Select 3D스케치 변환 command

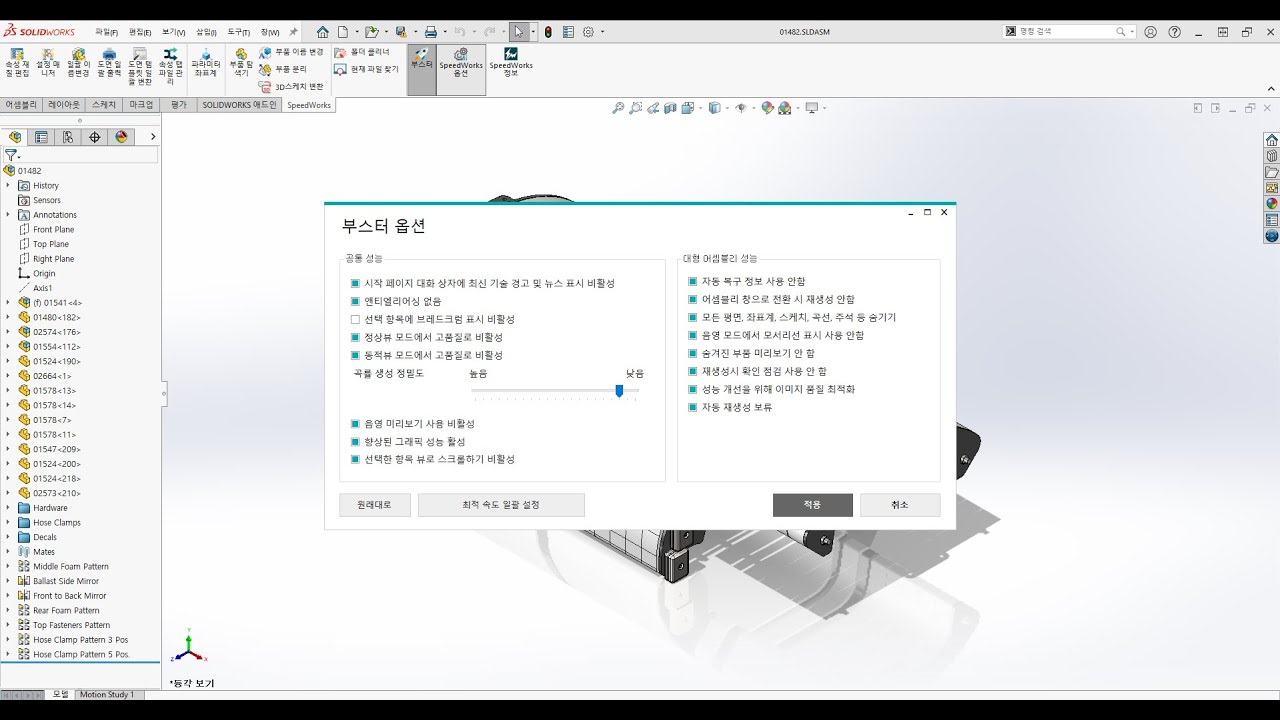[291, 87]
